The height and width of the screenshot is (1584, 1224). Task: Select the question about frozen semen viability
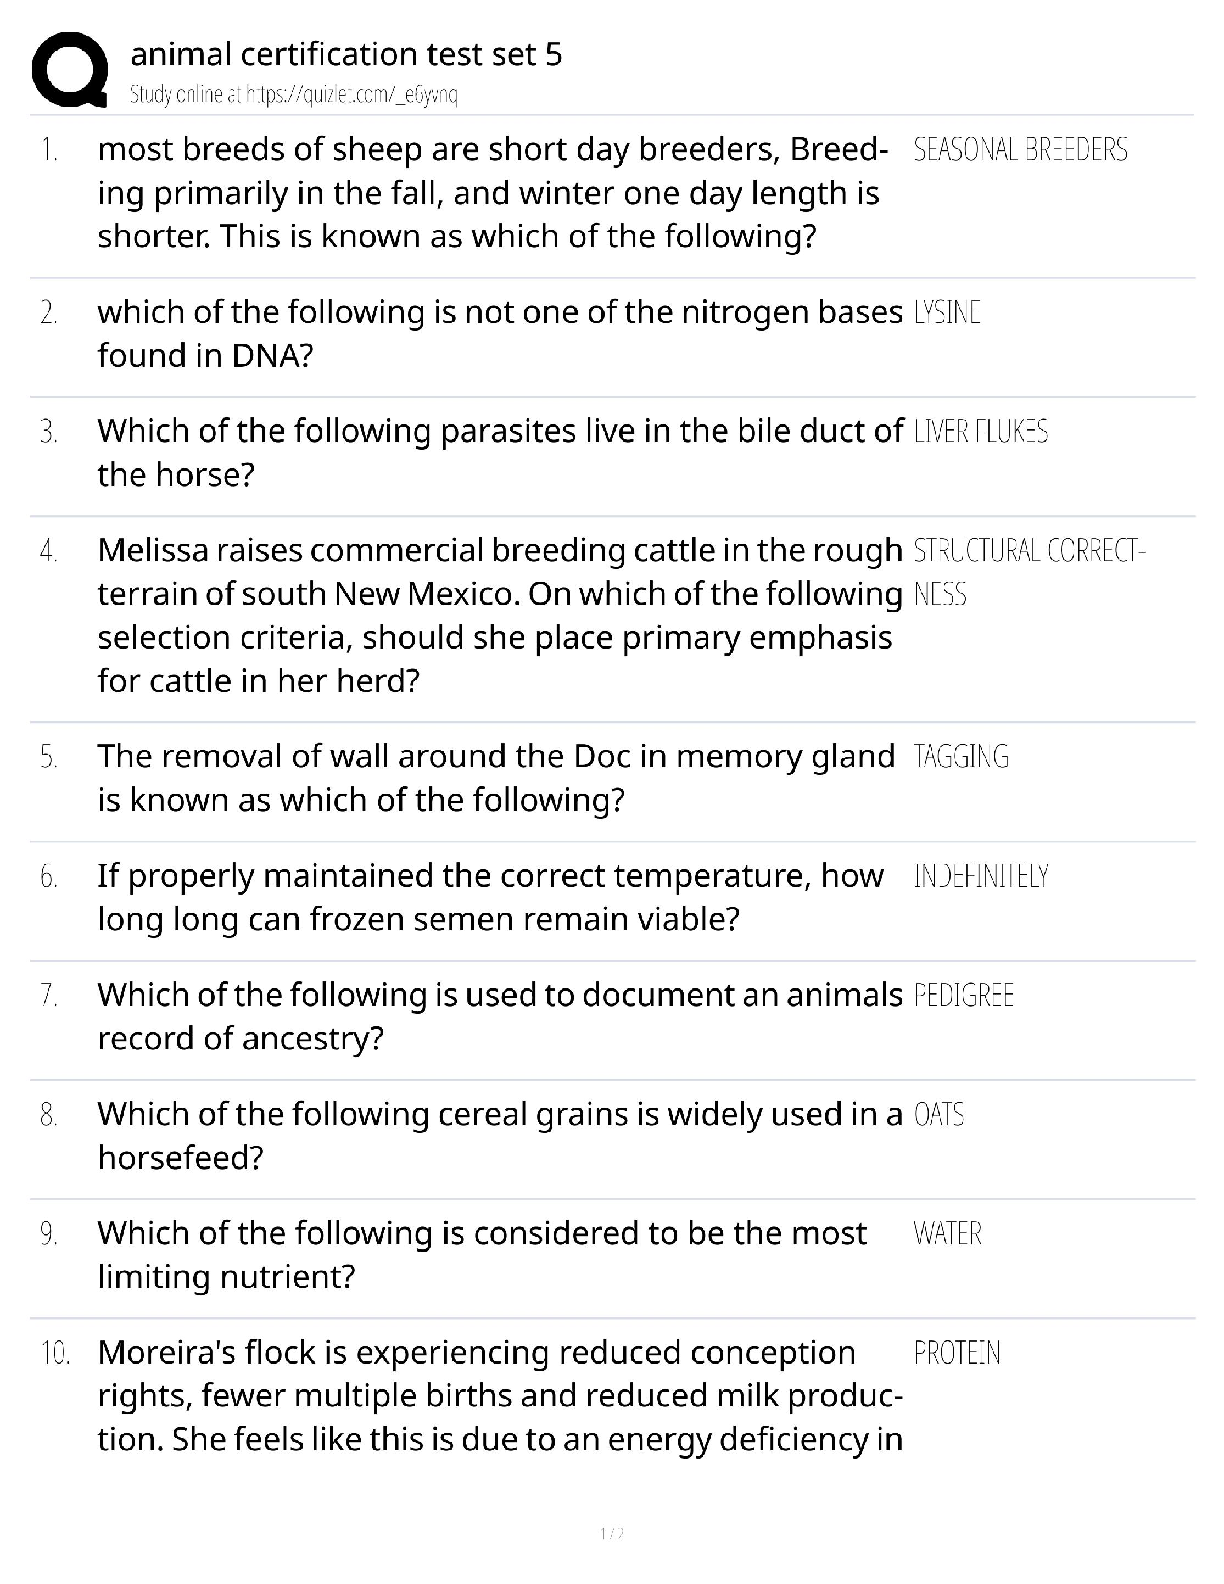pyautogui.click(x=490, y=897)
